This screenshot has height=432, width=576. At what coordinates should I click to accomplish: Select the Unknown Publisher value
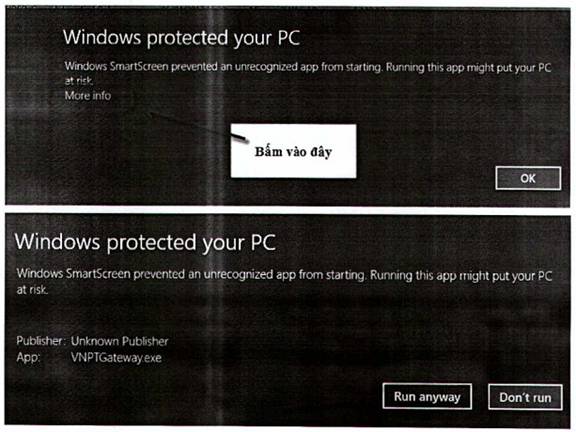click(x=120, y=341)
